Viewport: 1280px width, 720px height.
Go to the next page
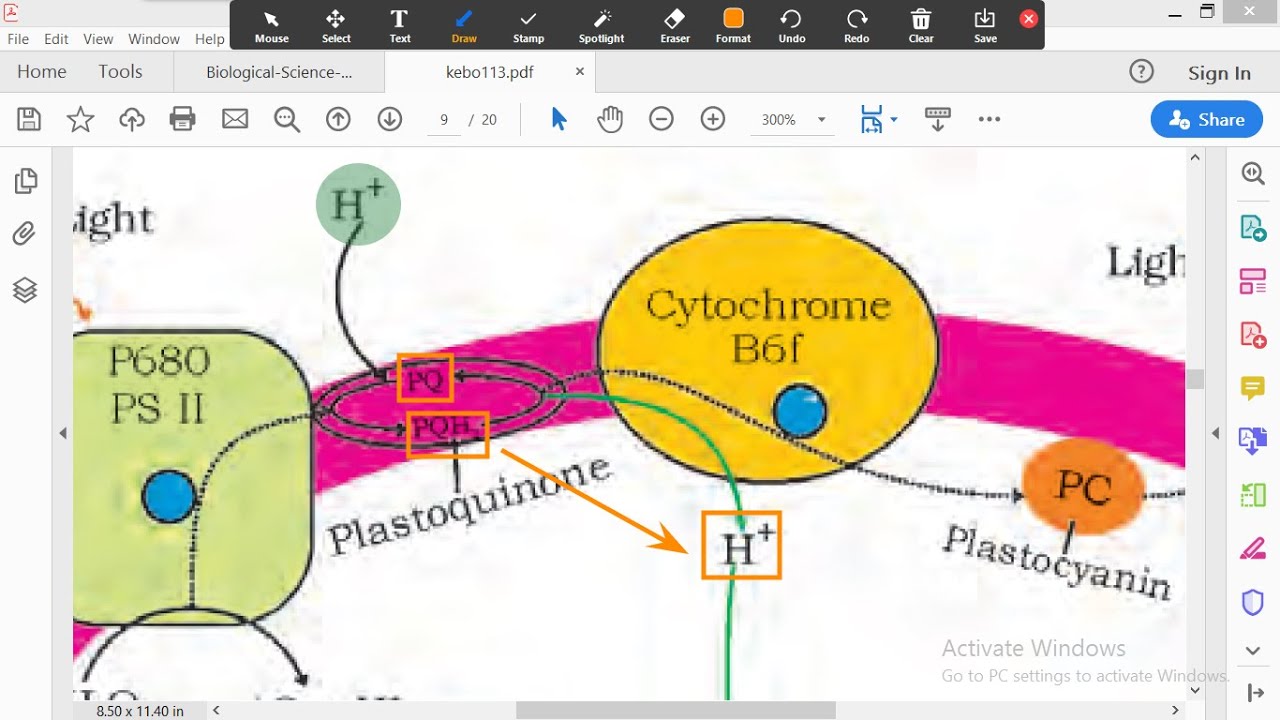pyautogui.click(x=390, y=120)
